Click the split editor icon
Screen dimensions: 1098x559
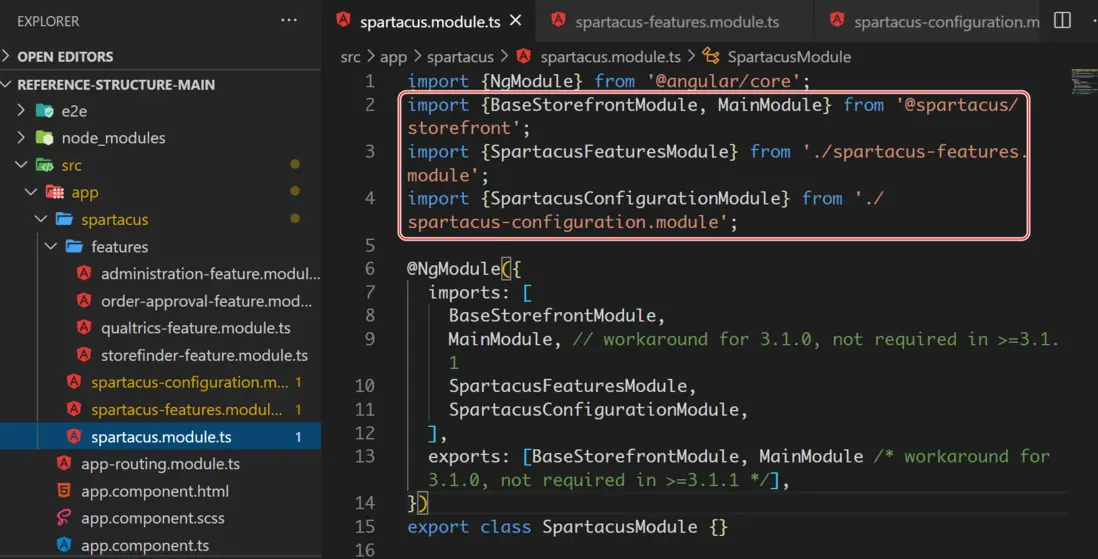point(1062,20)
